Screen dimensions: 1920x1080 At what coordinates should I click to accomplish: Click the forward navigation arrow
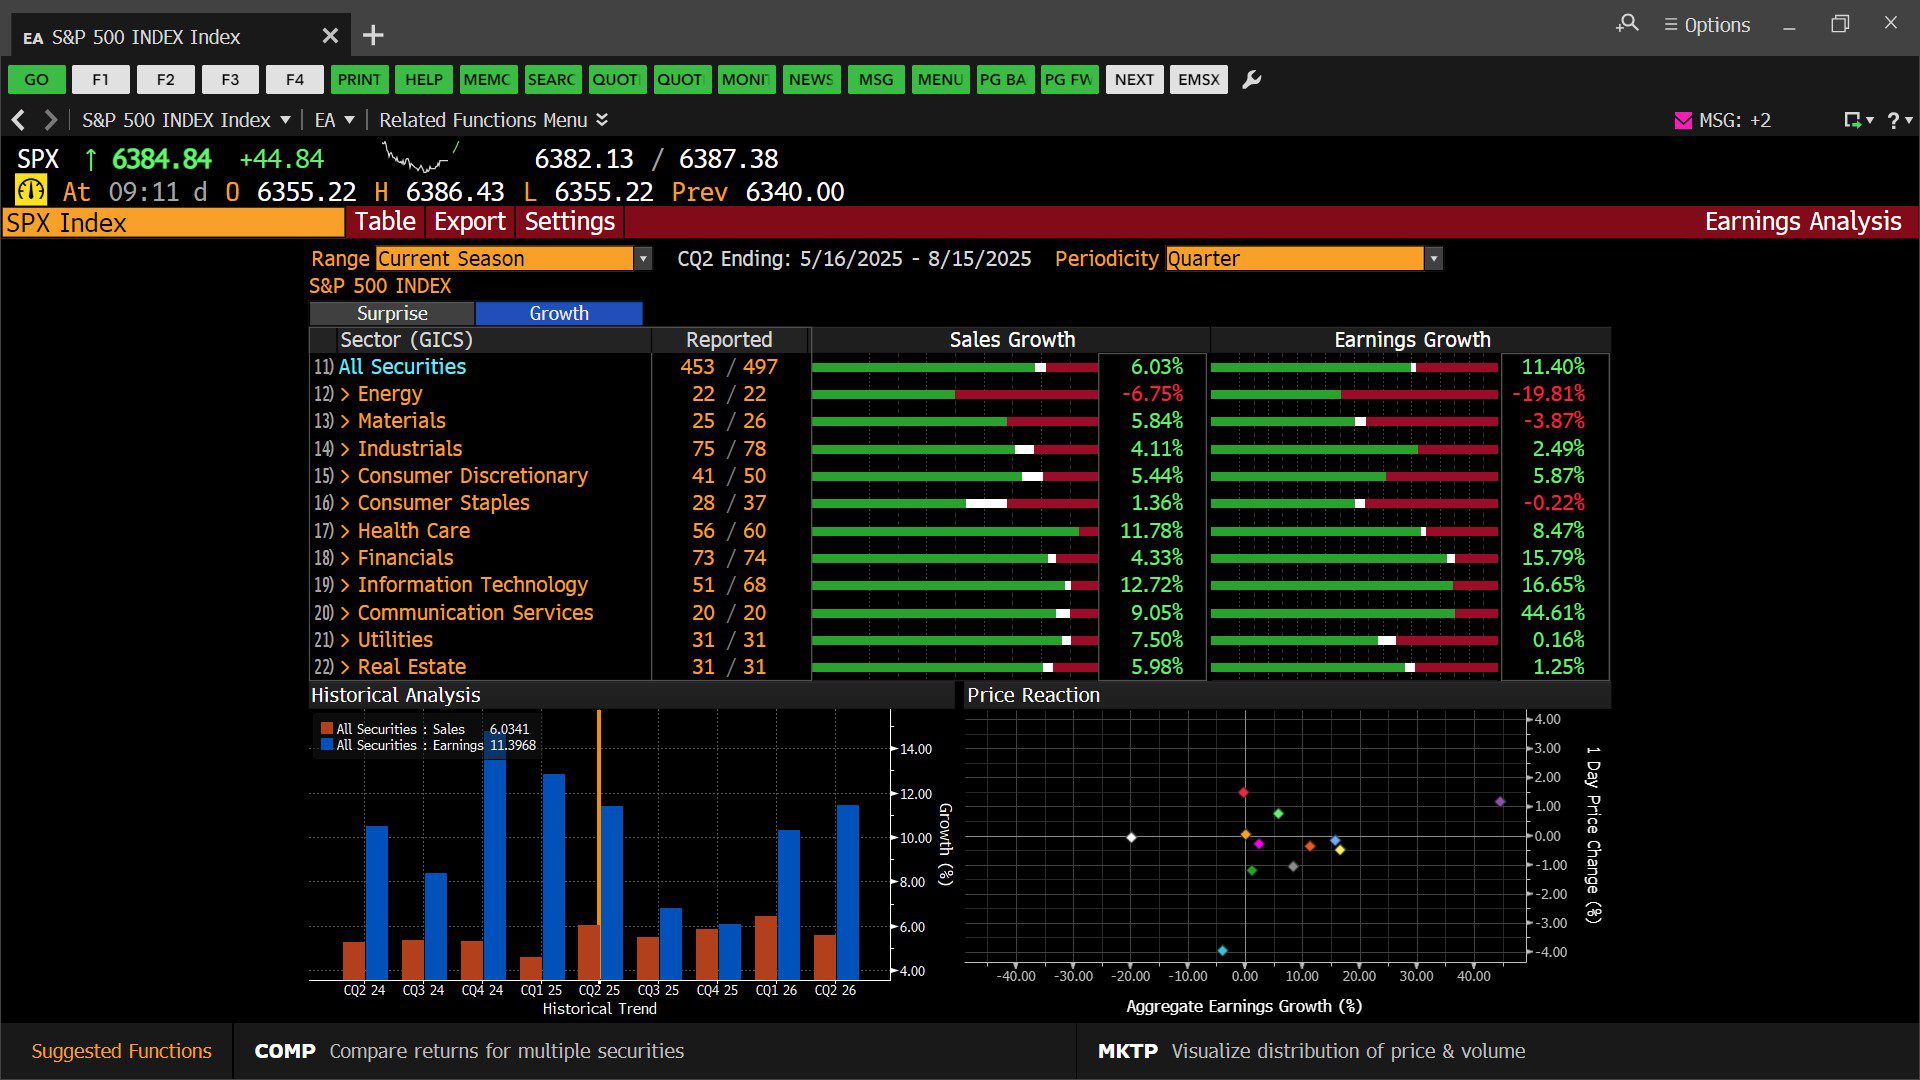[50, 120]
